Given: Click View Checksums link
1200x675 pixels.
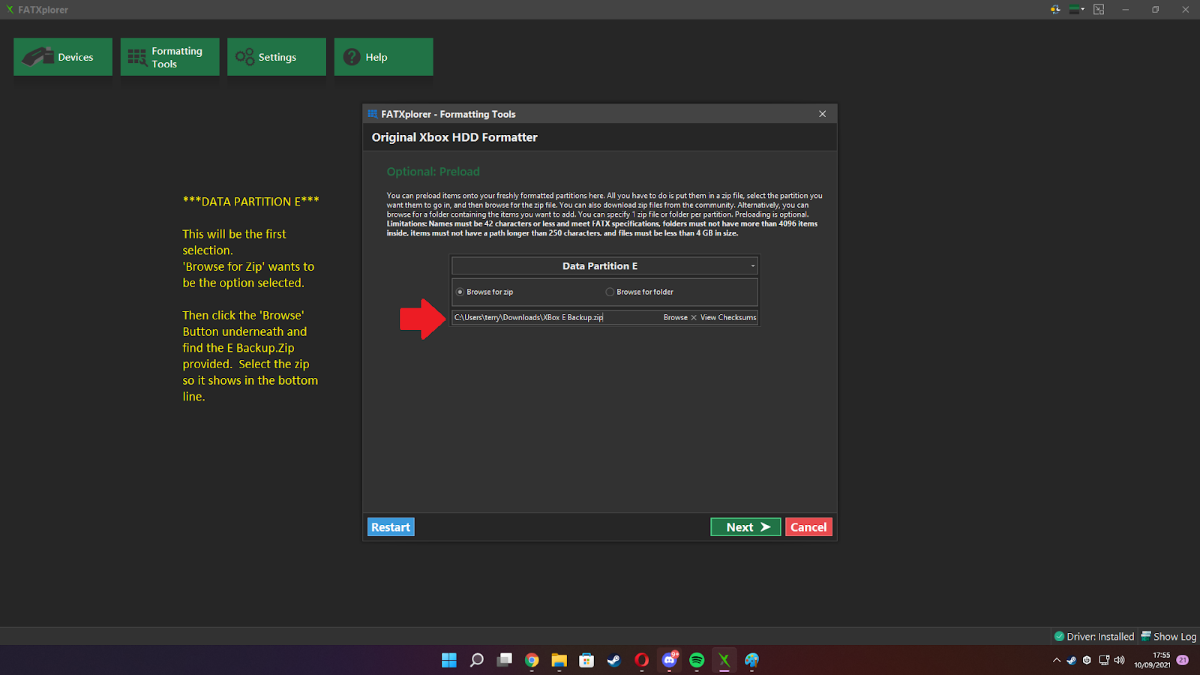Looking at the screenshot, I should [728, 317].
